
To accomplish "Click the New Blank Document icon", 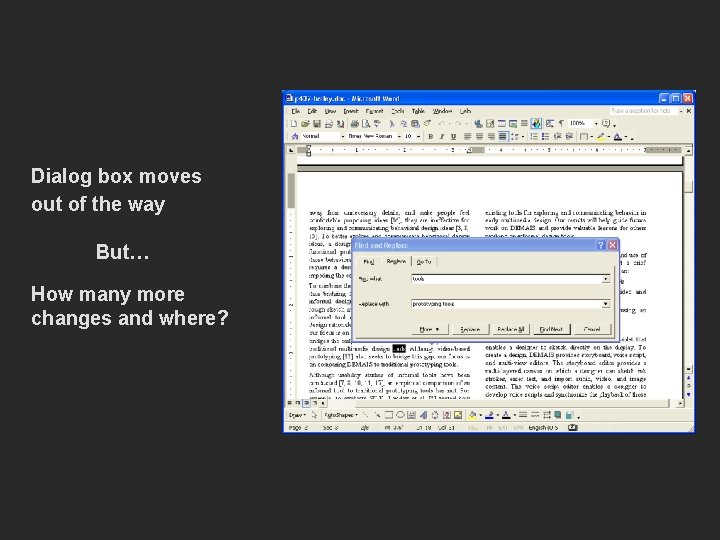I will (294, 124).
